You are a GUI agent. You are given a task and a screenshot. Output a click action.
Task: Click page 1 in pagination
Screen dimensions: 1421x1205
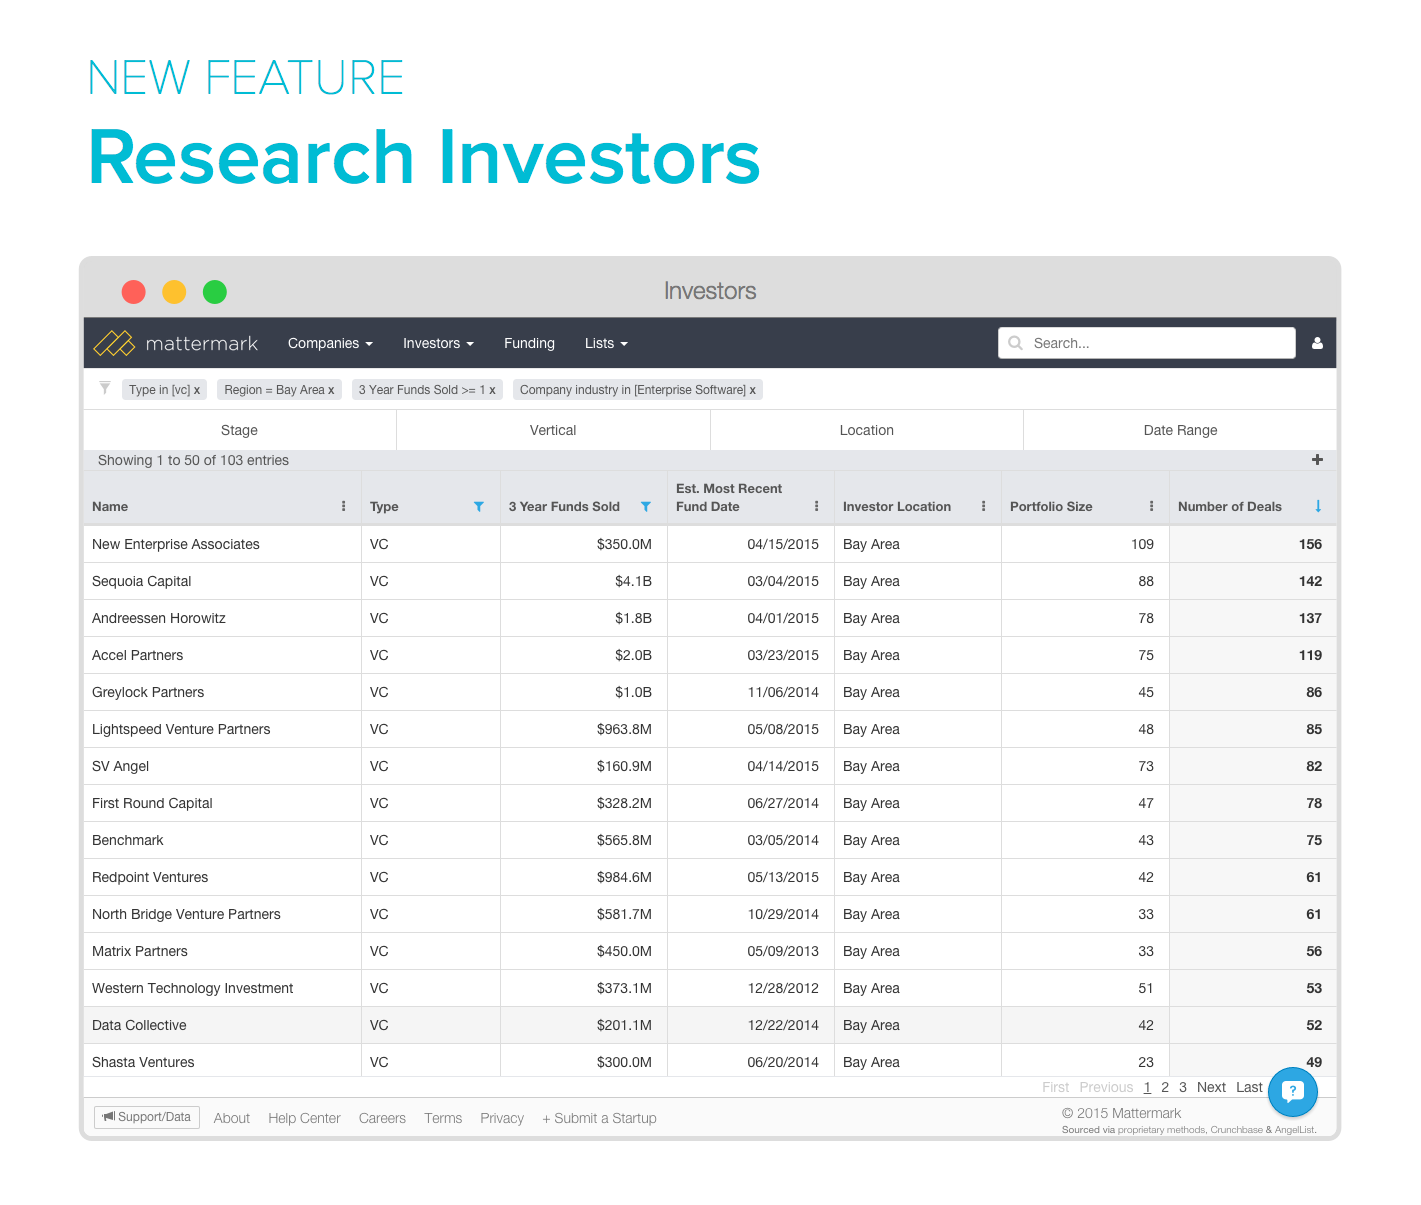(x=1147, y=1087)
